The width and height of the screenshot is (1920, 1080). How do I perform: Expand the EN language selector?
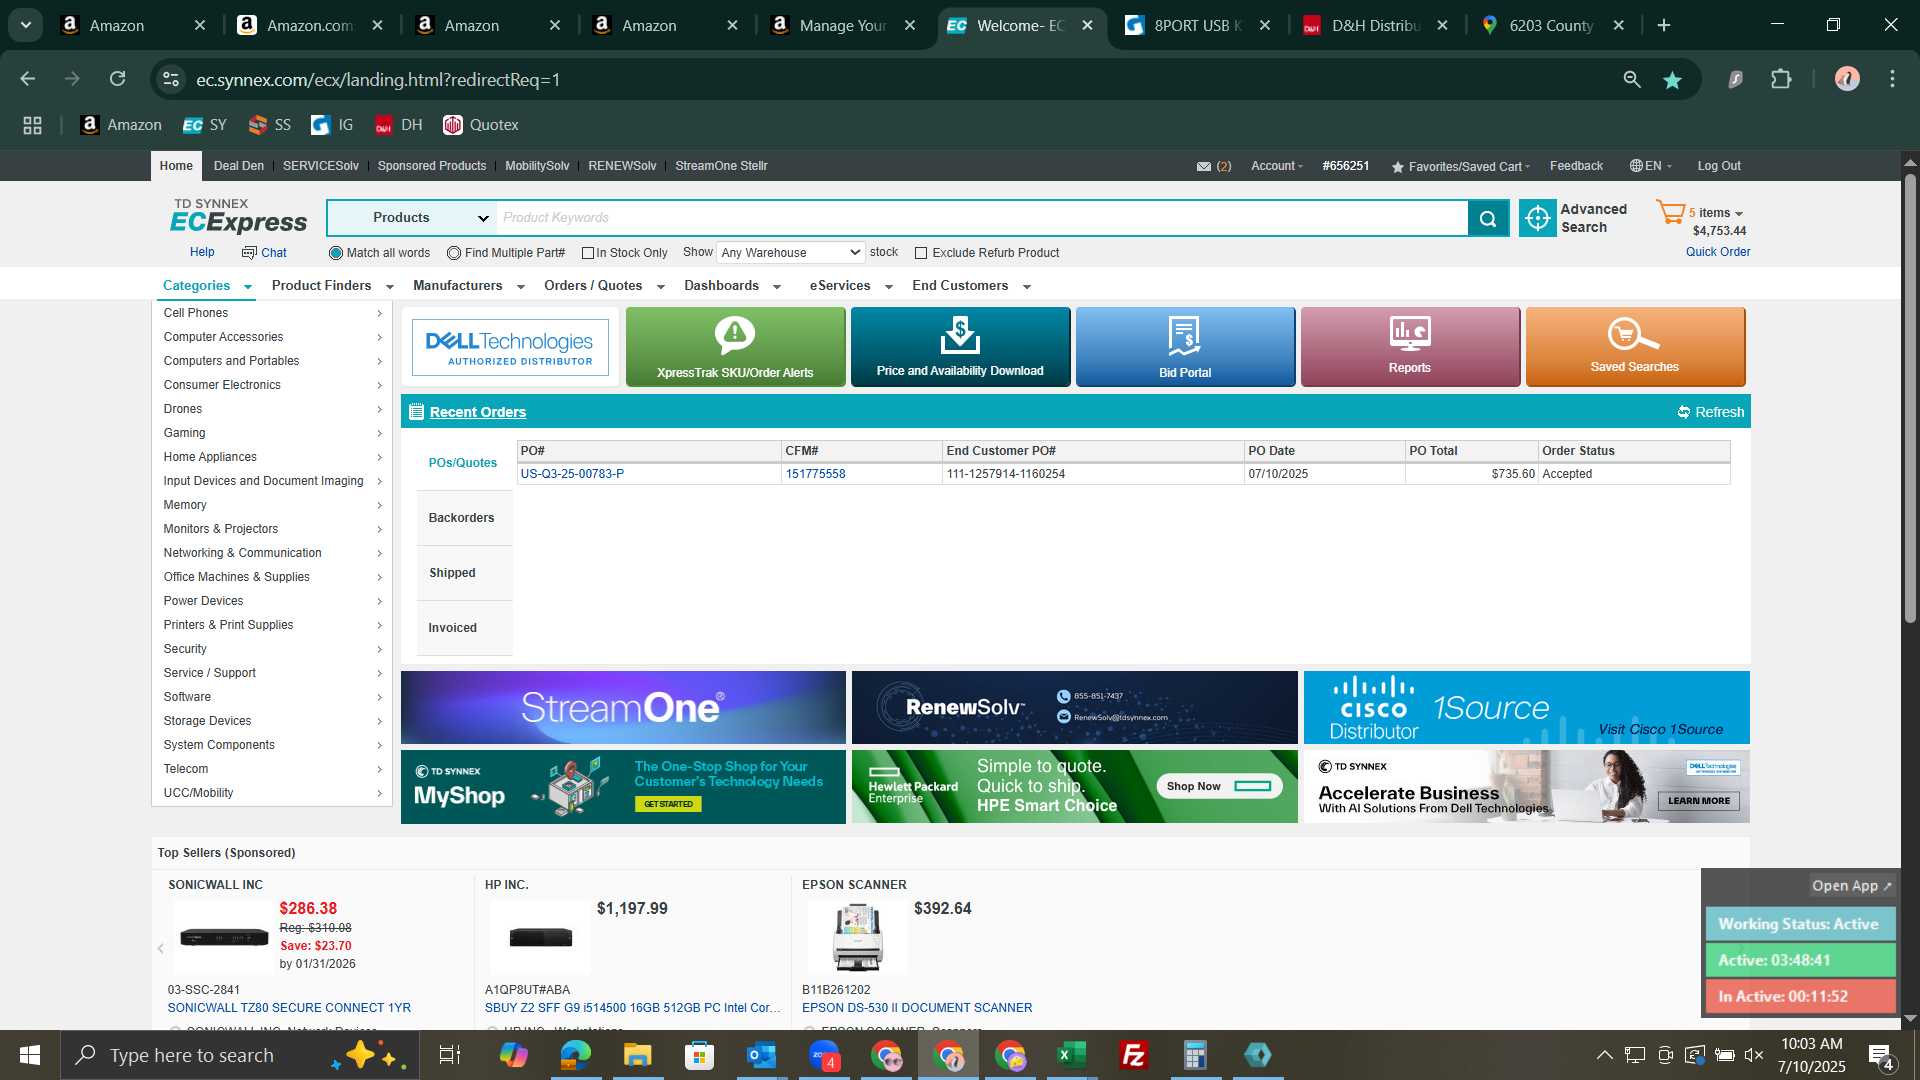point(1650,166)
